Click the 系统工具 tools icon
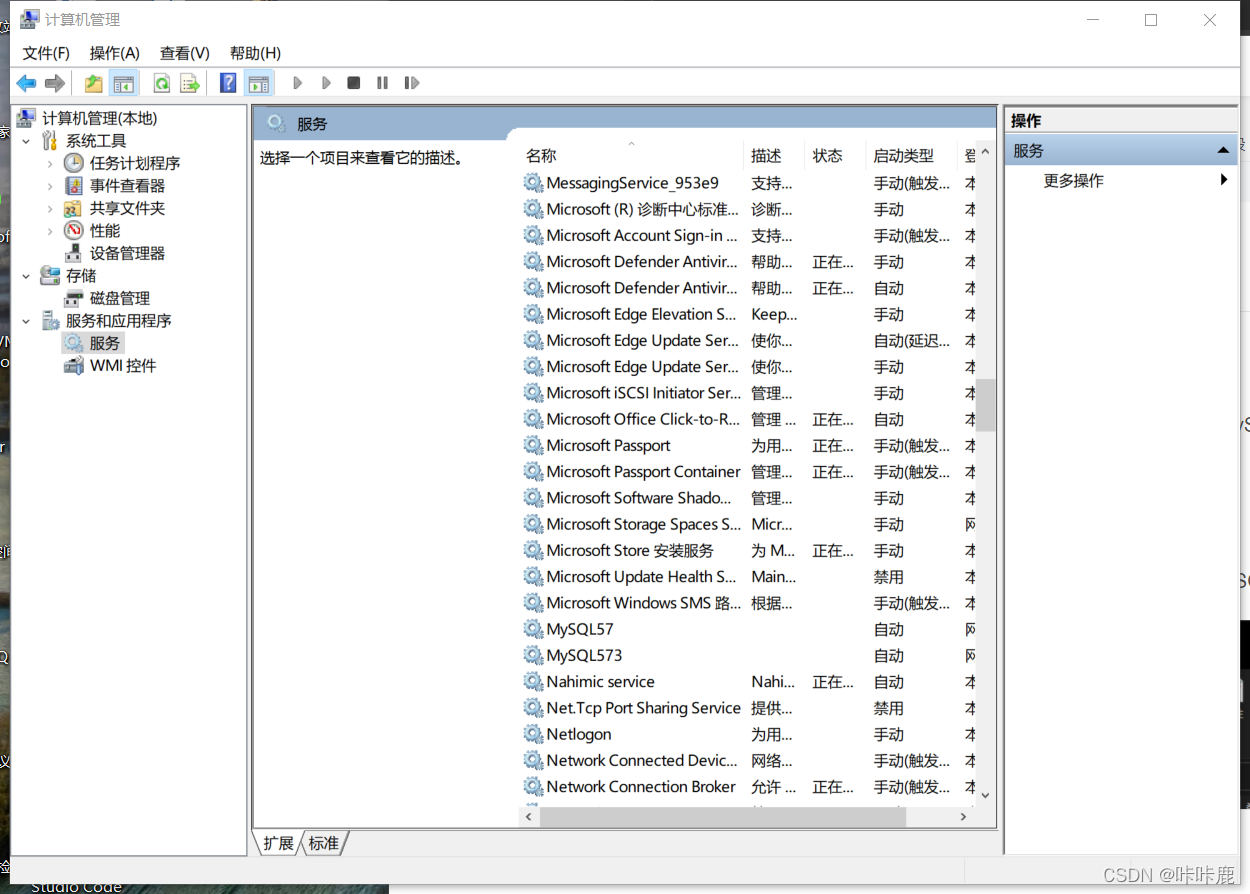The width and height of the screenshot is (1250, 894). coord(50,141)
